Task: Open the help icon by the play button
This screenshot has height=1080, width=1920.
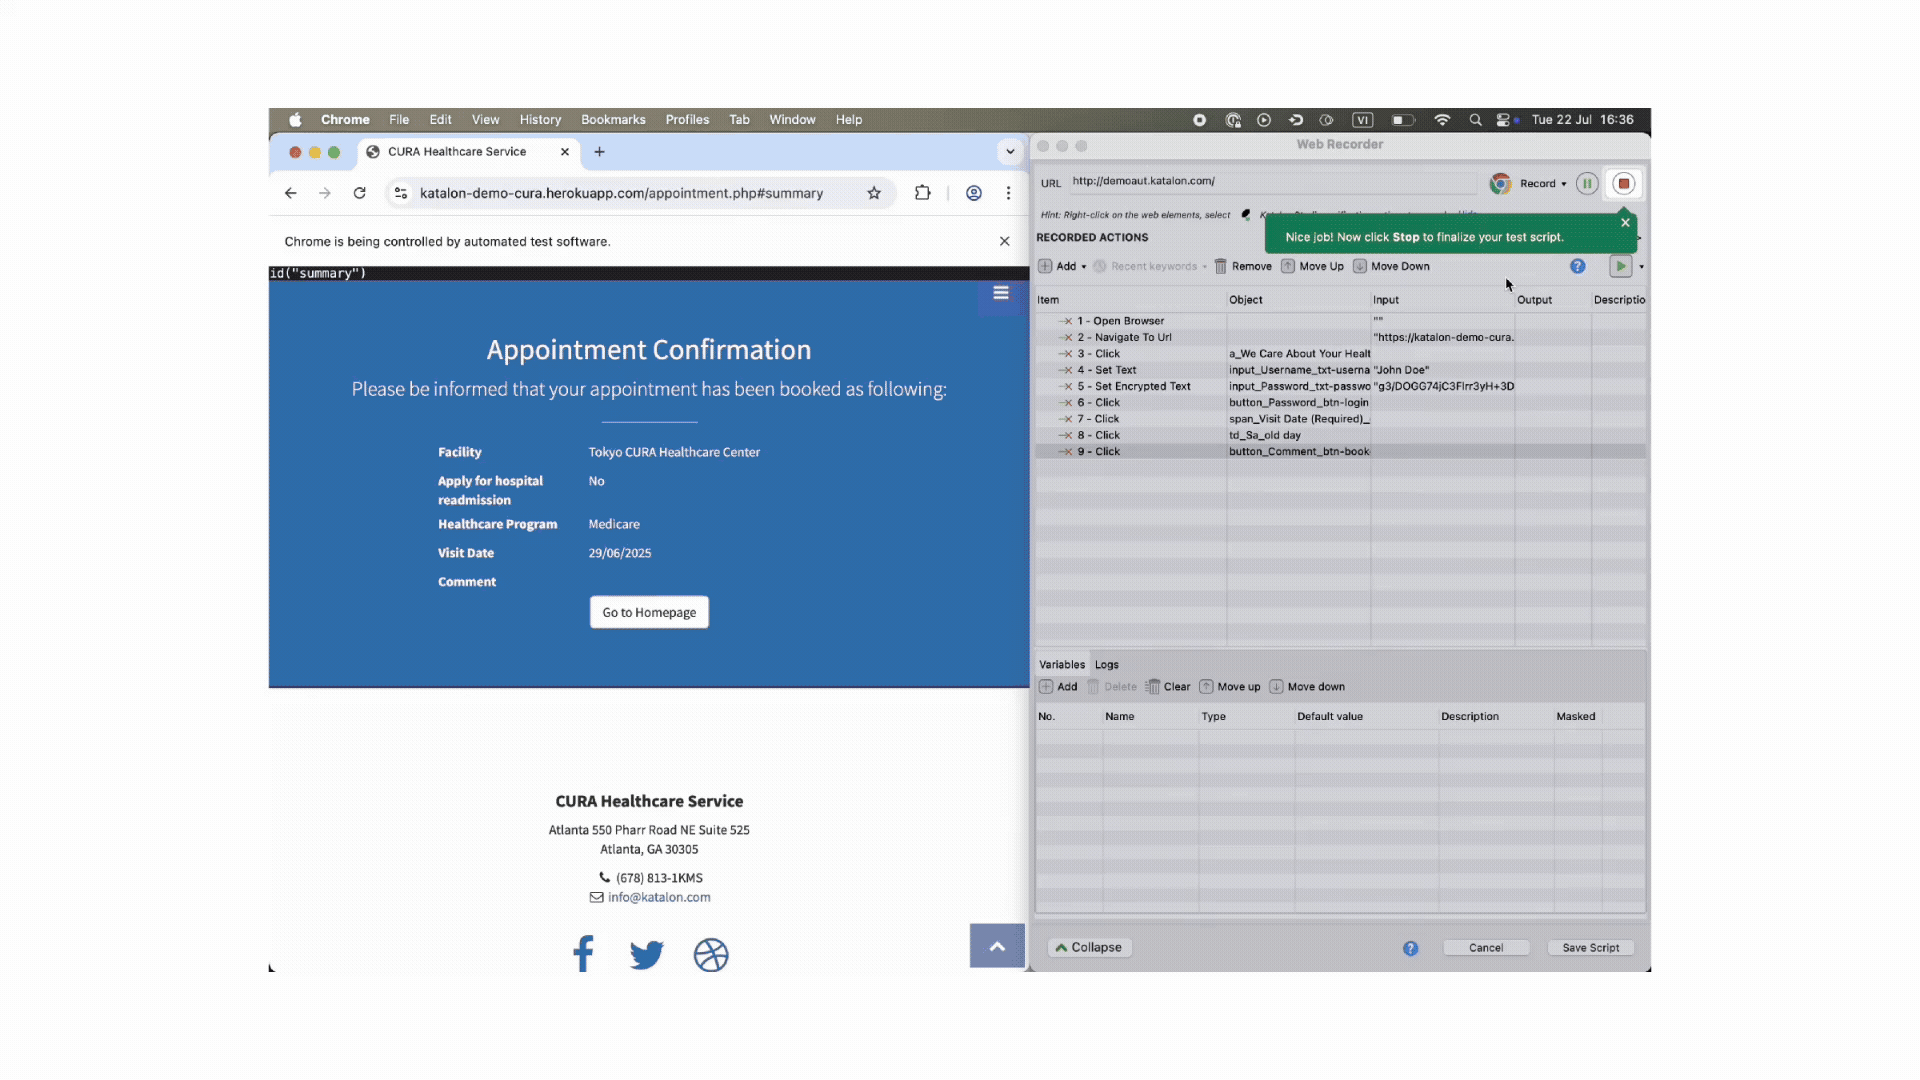Action: 1577,266
